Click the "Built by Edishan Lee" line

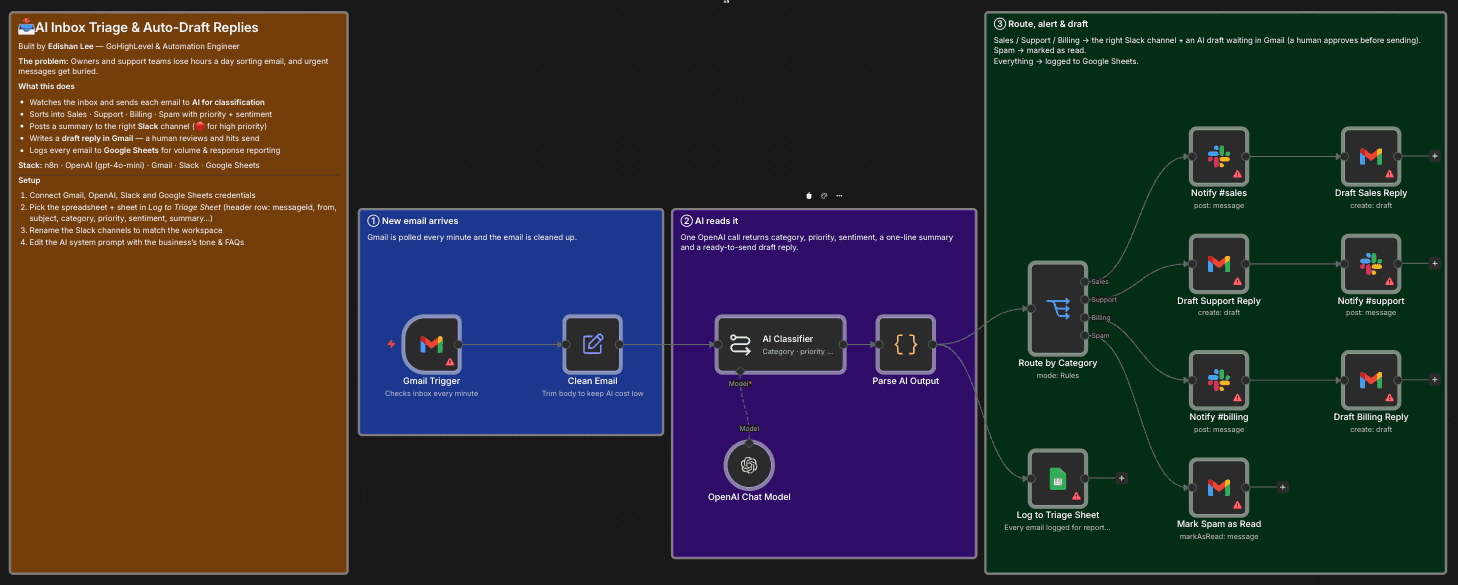click(x=129, y=46)
